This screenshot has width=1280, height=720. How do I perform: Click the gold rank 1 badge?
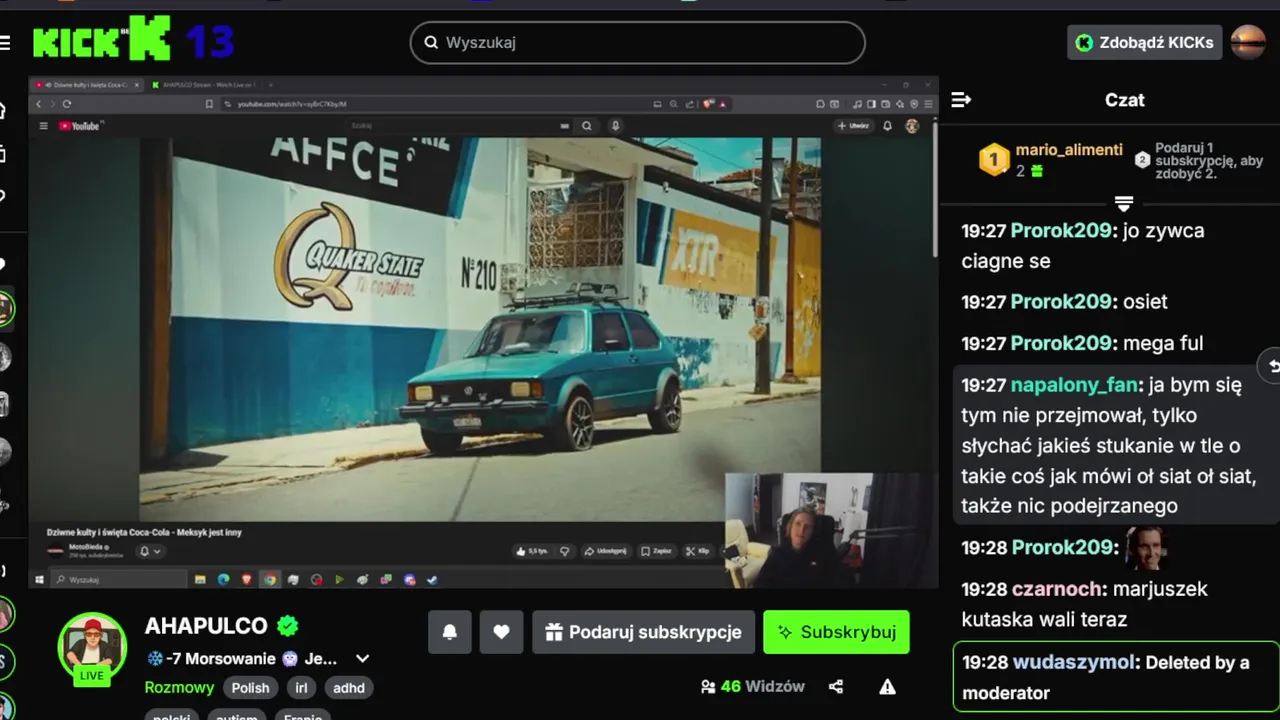[x=993, y=160]
